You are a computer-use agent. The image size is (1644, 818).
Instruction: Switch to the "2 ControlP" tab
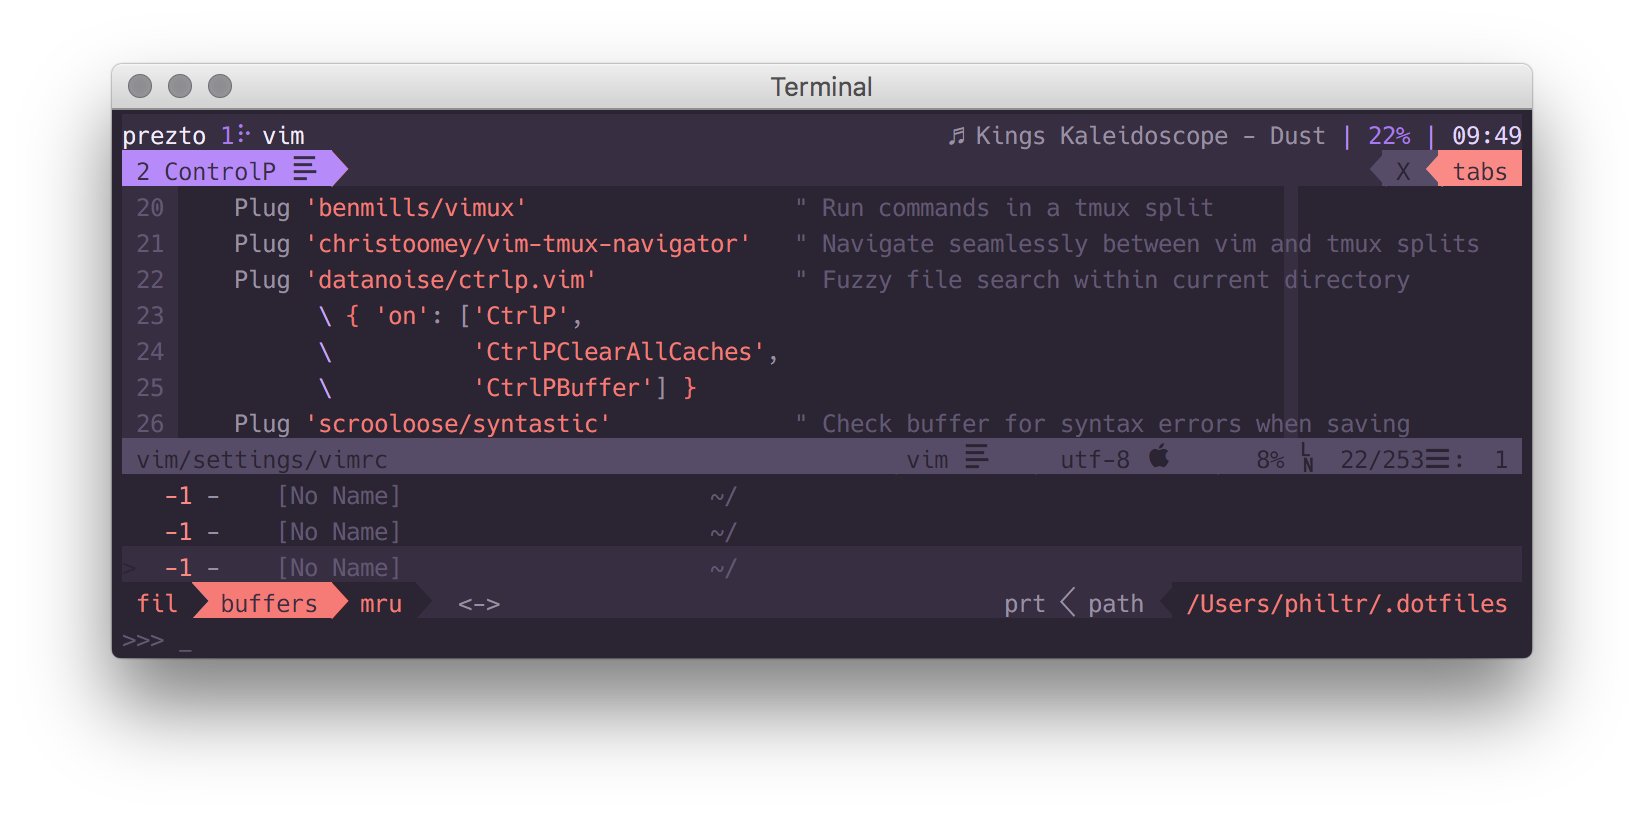[206, 171]
